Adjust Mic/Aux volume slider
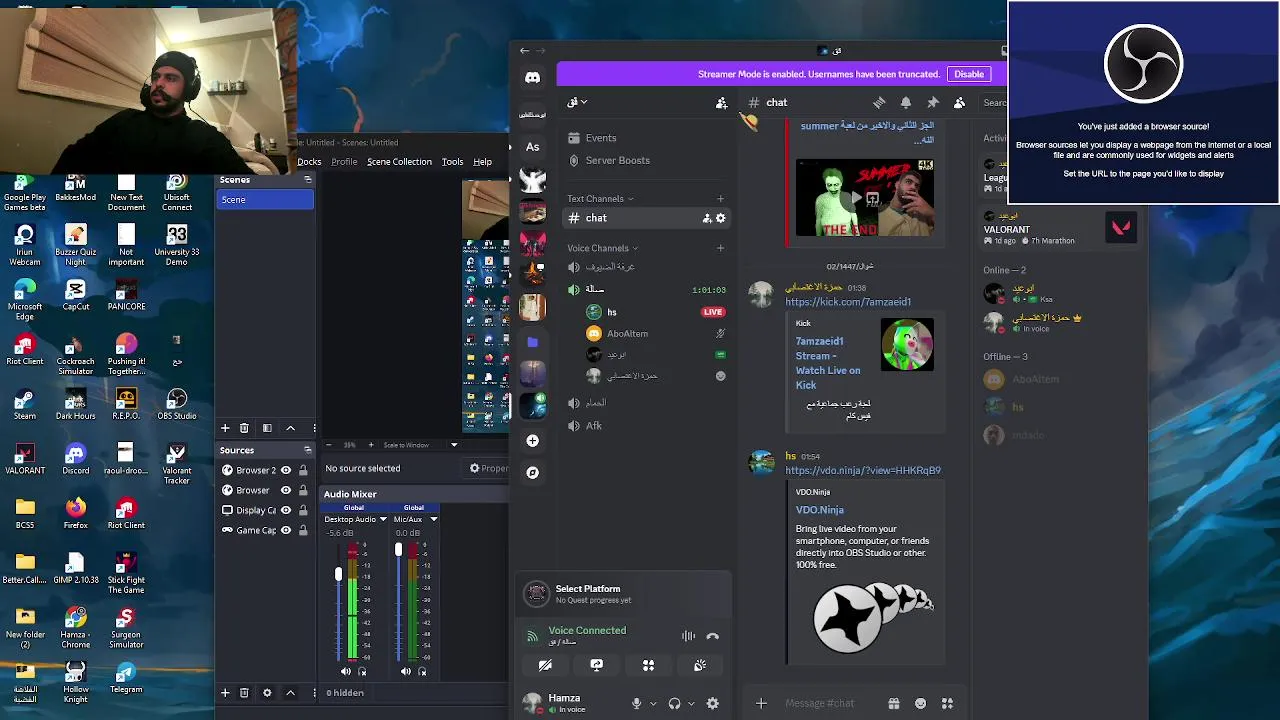 pos(398,550)
